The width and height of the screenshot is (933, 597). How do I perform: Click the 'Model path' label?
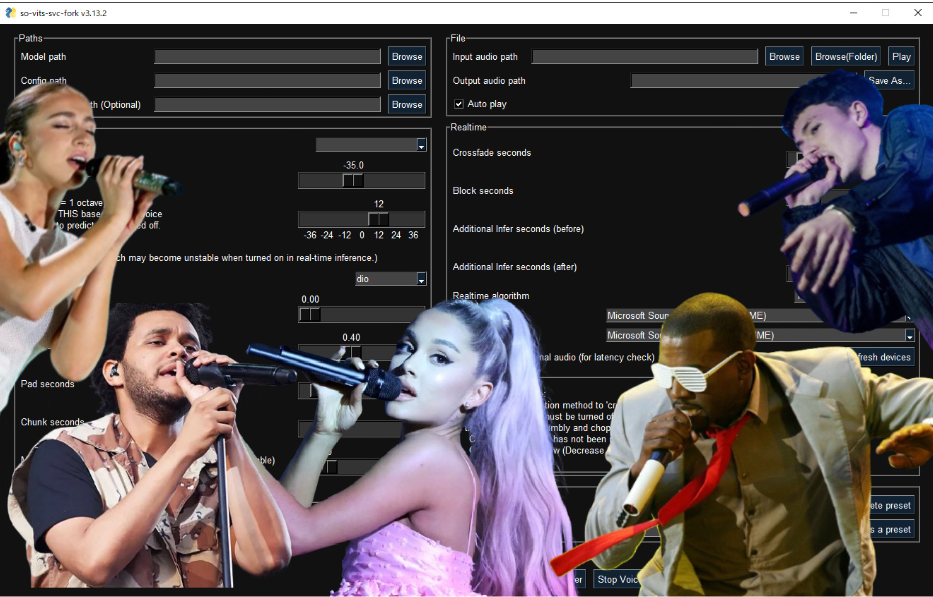click(43, 57)
